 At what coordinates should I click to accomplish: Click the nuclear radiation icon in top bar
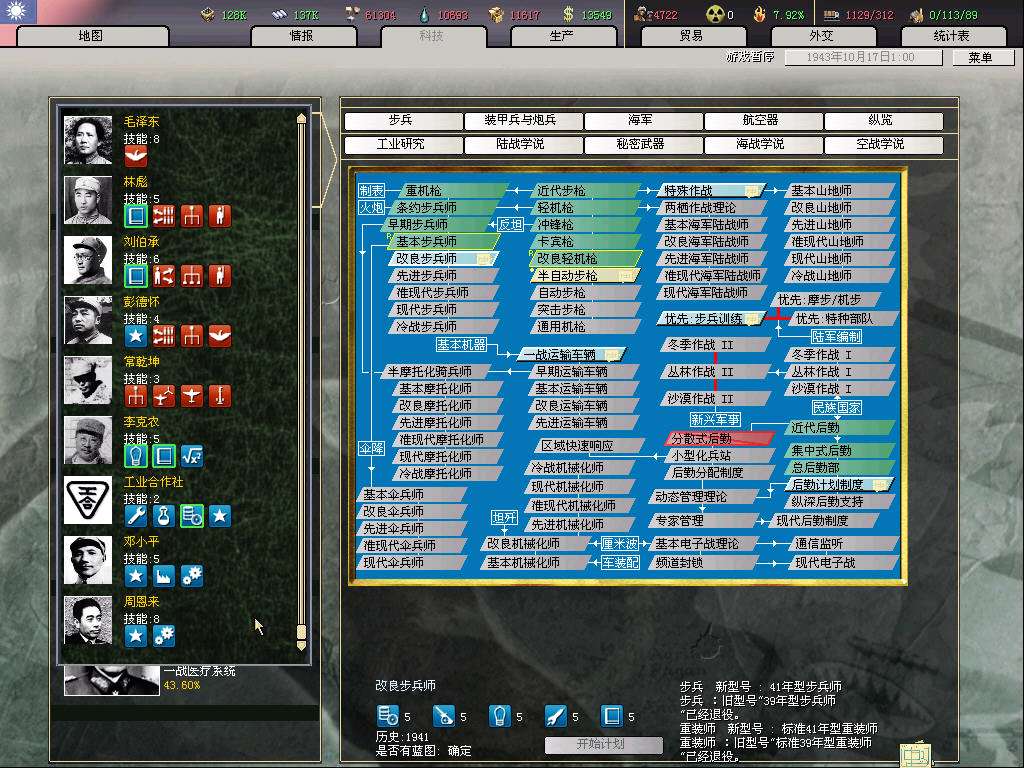point(715,14)
